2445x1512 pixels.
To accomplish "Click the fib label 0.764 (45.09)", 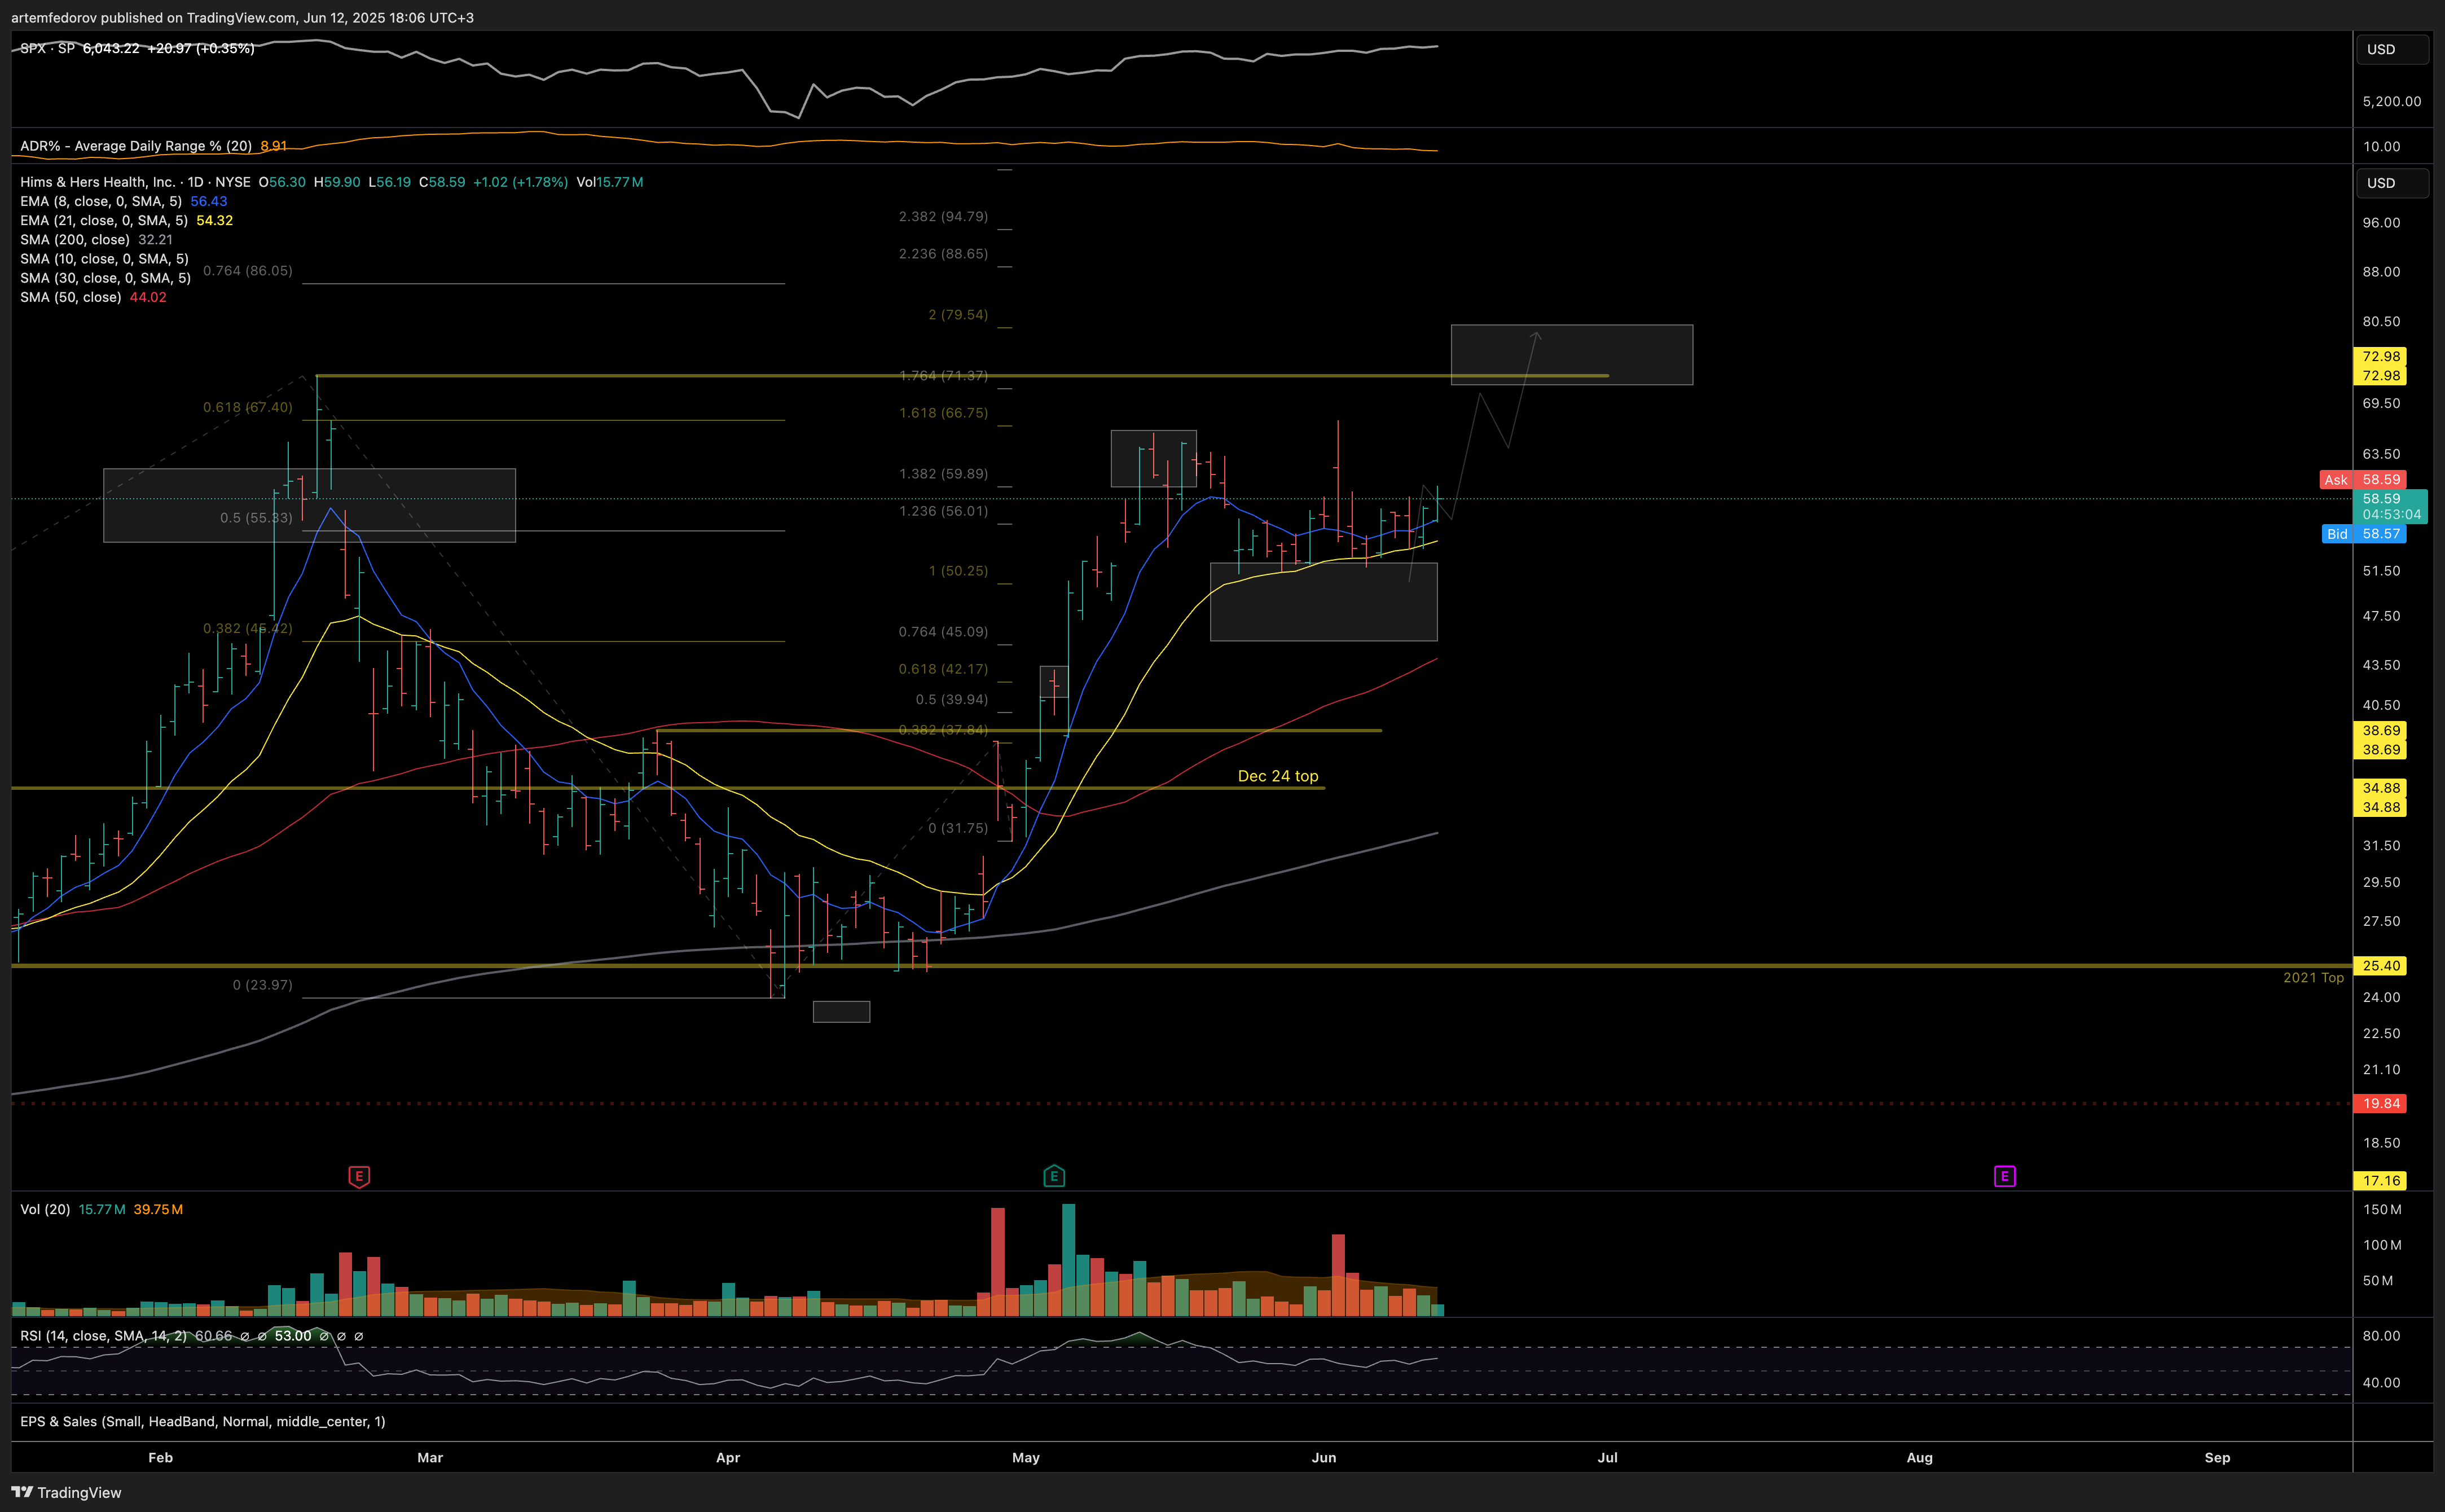I will pyautogui.click(x=943, y=631).
